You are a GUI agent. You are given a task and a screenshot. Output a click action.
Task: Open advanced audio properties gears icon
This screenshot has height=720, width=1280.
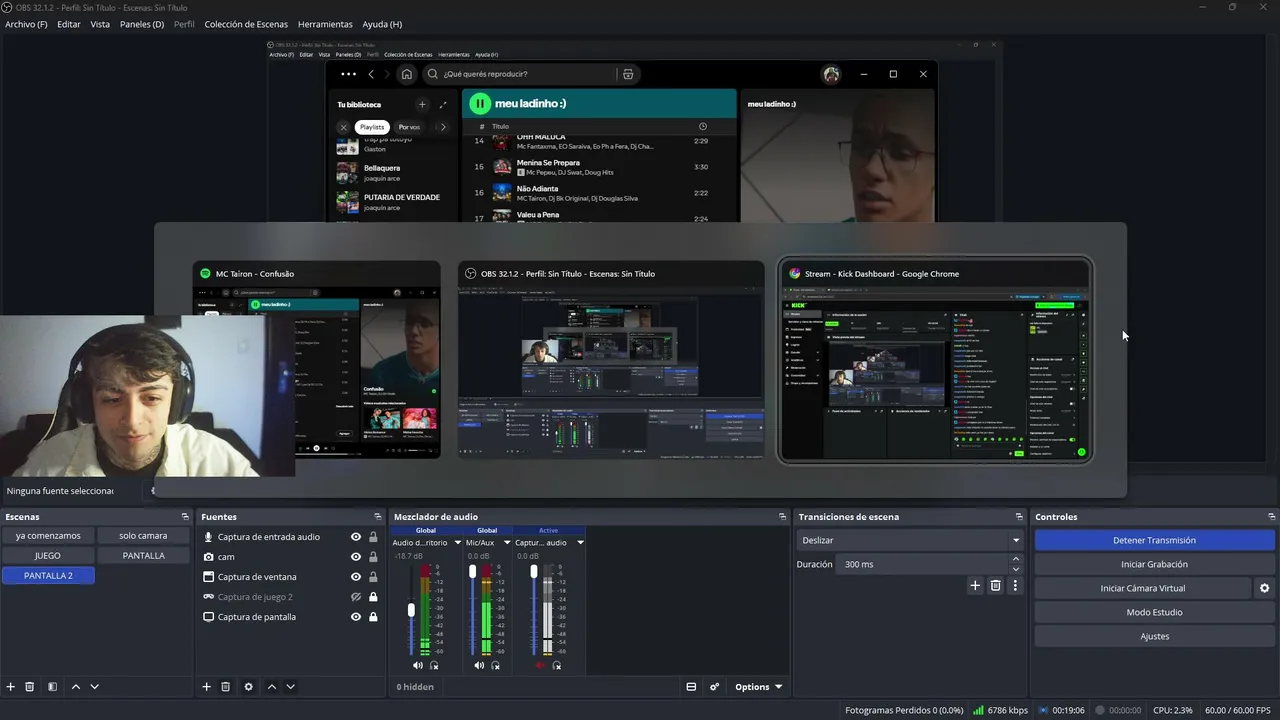[x=714, y=687]
